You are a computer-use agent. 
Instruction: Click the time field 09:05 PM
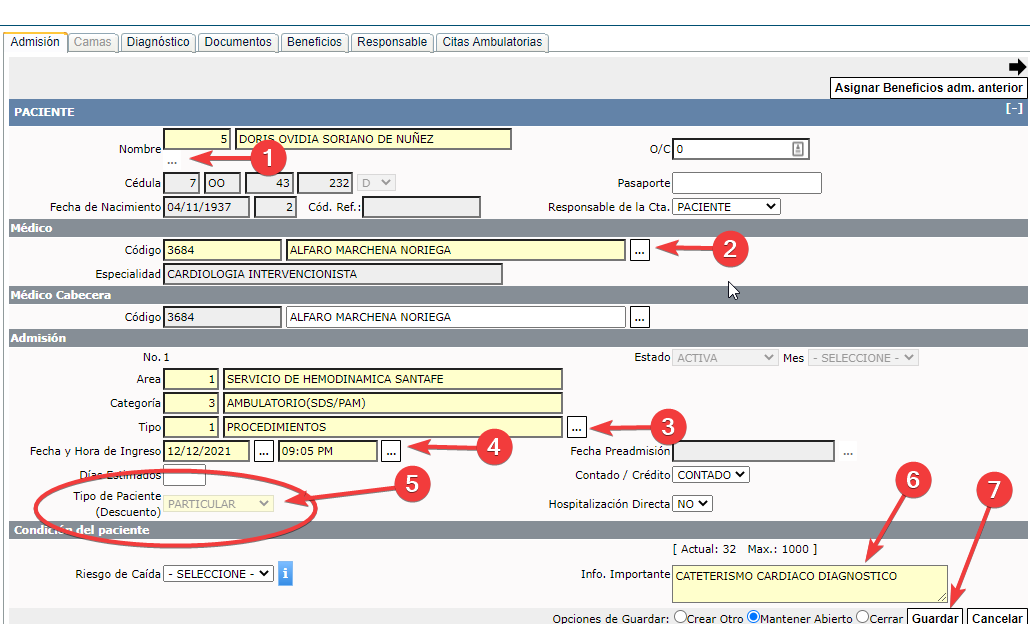click(x=328, y=451)
